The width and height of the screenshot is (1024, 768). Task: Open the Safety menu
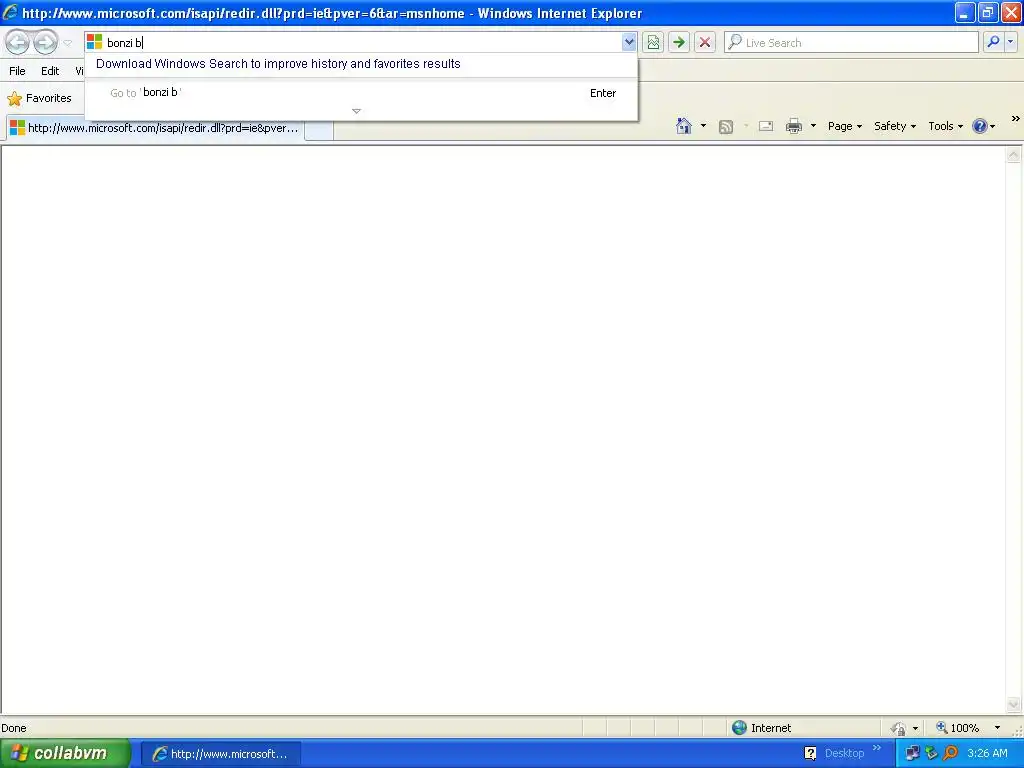pos(895,126)
